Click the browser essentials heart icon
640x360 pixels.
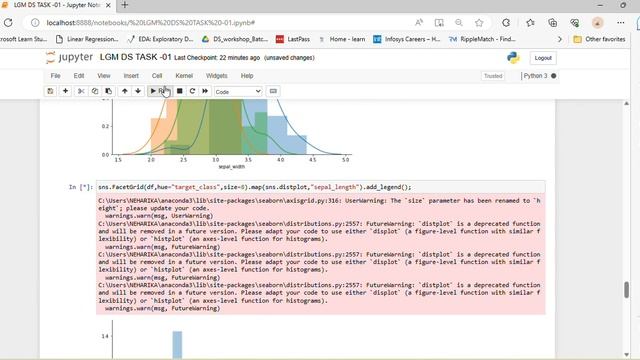click(575, 23)
